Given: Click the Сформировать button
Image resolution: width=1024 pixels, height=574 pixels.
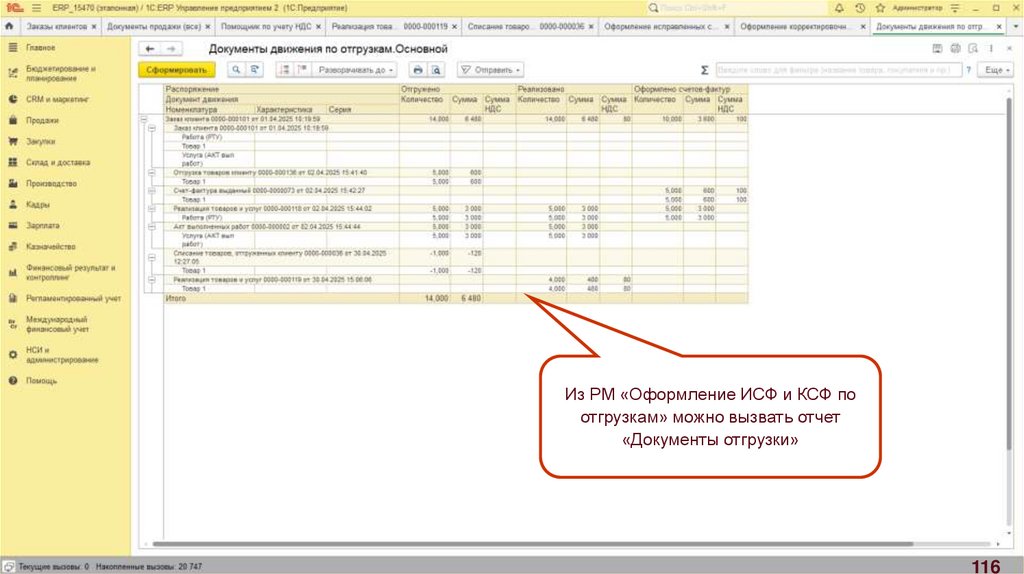Looking at the screenshot, I should click(176, 70).
